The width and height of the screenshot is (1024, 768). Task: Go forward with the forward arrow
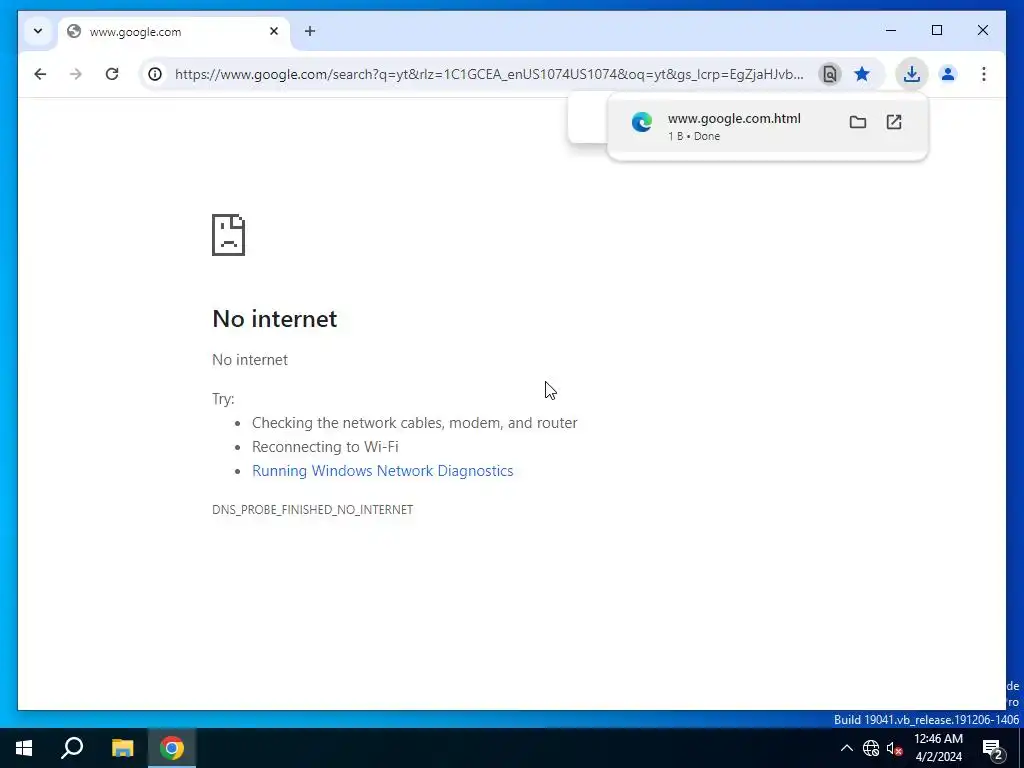tap(76, 74)
